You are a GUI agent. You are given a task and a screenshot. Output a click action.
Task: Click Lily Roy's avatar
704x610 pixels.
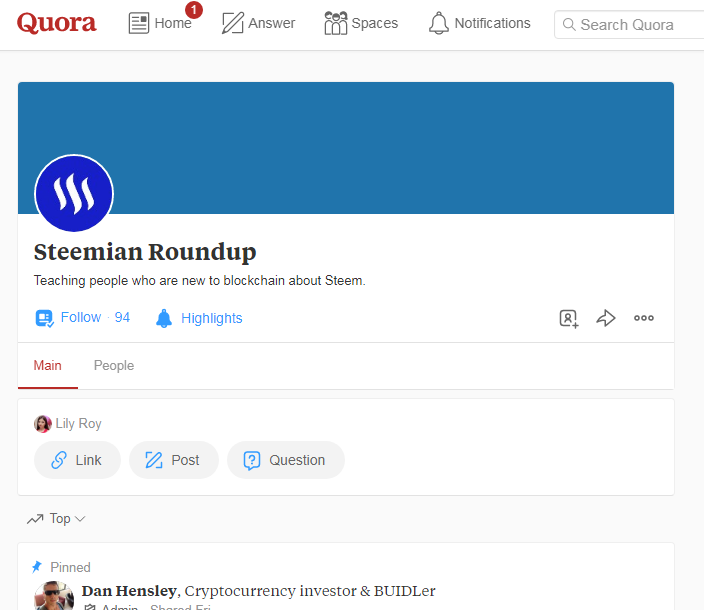[43, 424]
